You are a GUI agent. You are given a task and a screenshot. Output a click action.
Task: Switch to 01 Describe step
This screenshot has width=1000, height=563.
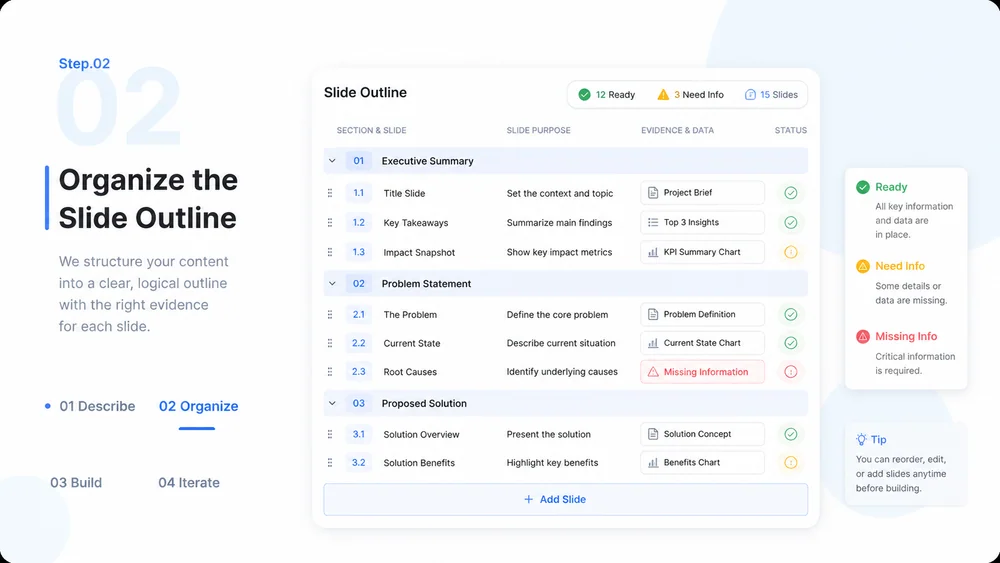(x=97, y=406)
